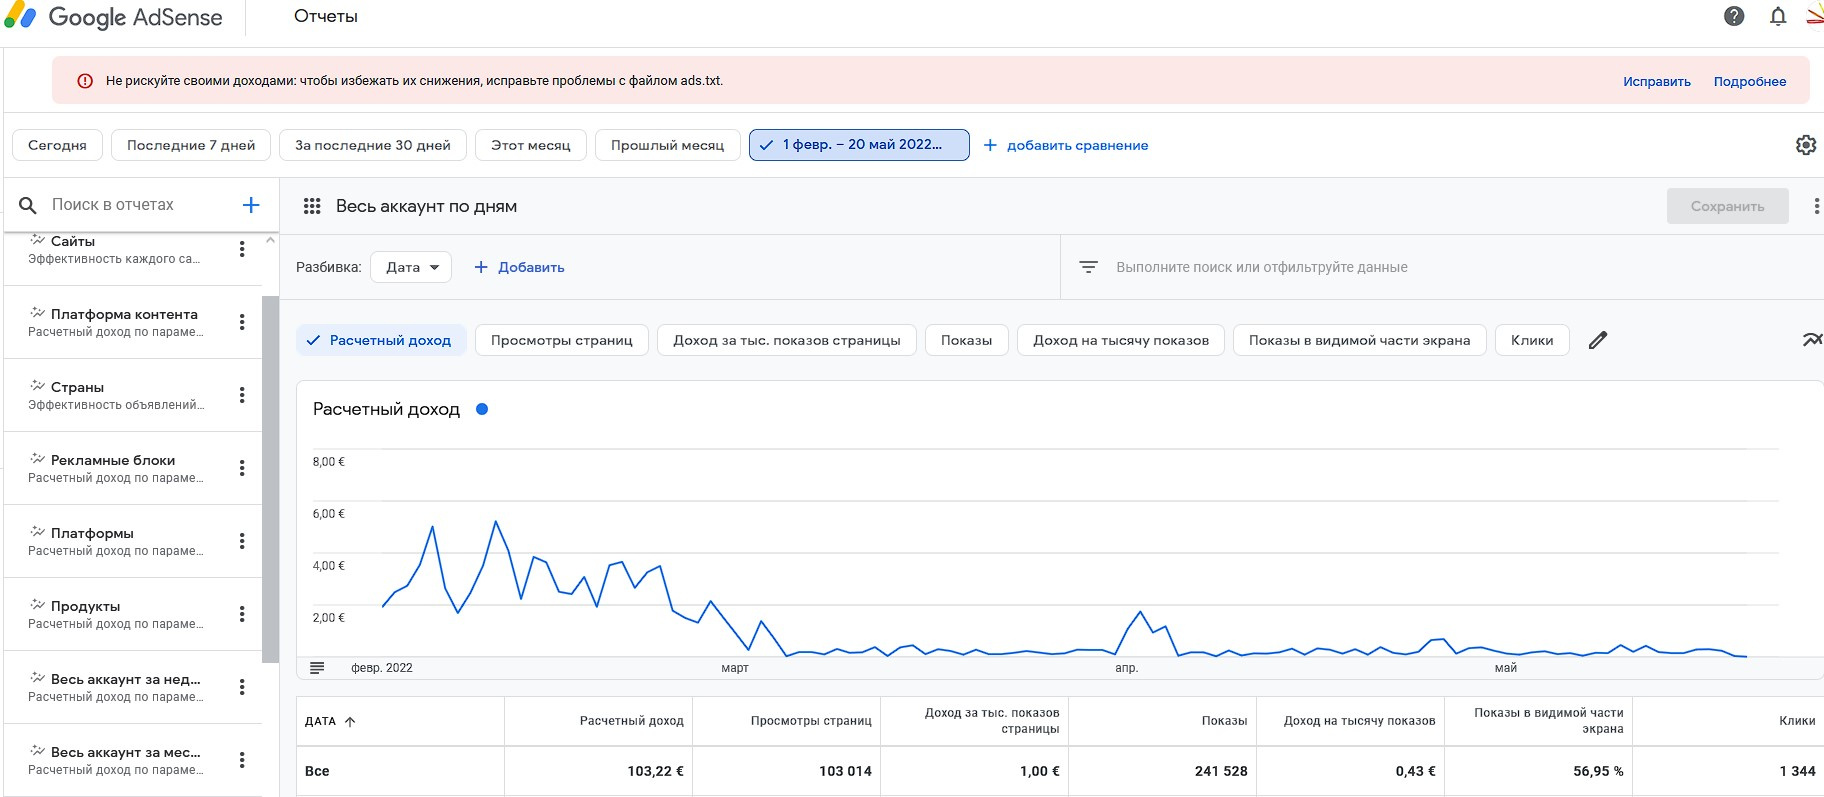
Task: Switch chart type with the line chart icon
Action: pos(1812,340)
